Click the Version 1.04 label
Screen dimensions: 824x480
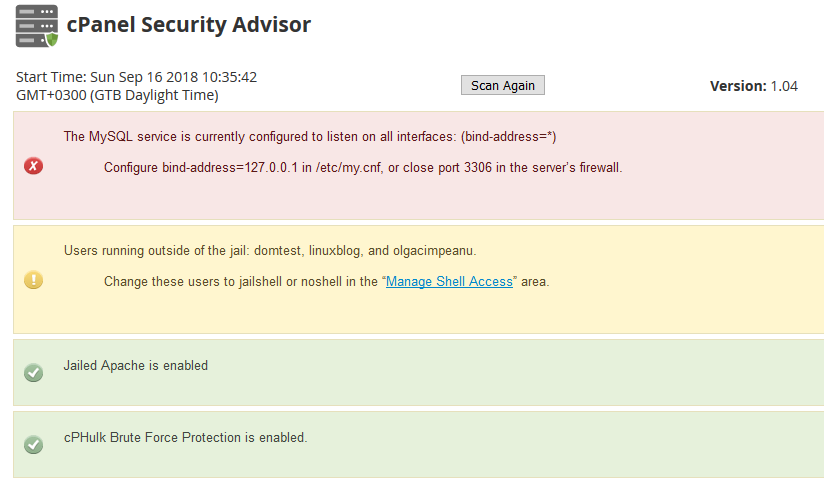coord(754,86)
